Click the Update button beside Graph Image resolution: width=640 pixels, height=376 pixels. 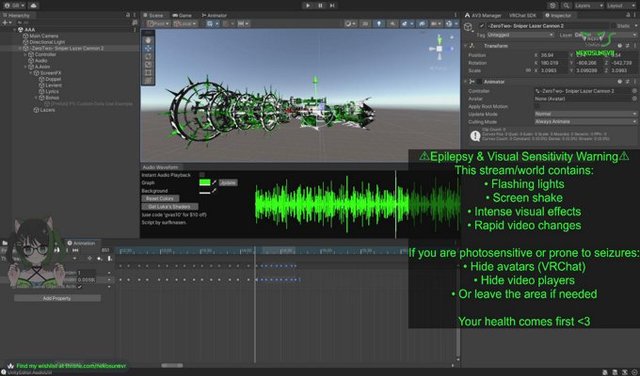click(228, 183)
